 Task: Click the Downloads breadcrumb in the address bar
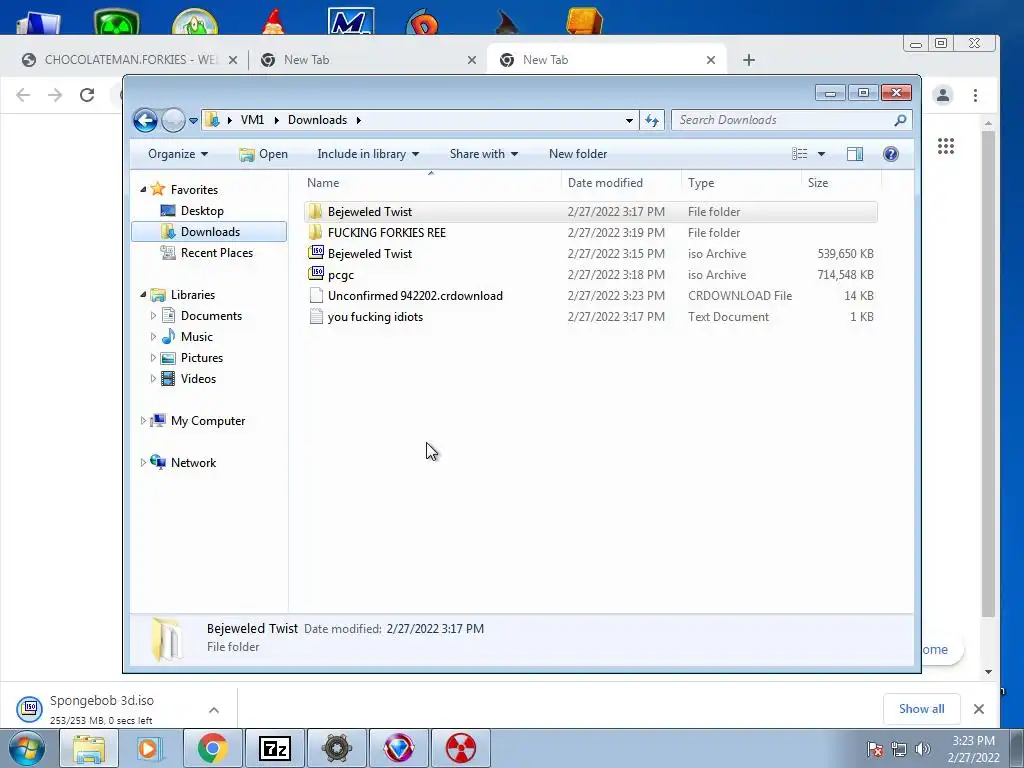317,120
